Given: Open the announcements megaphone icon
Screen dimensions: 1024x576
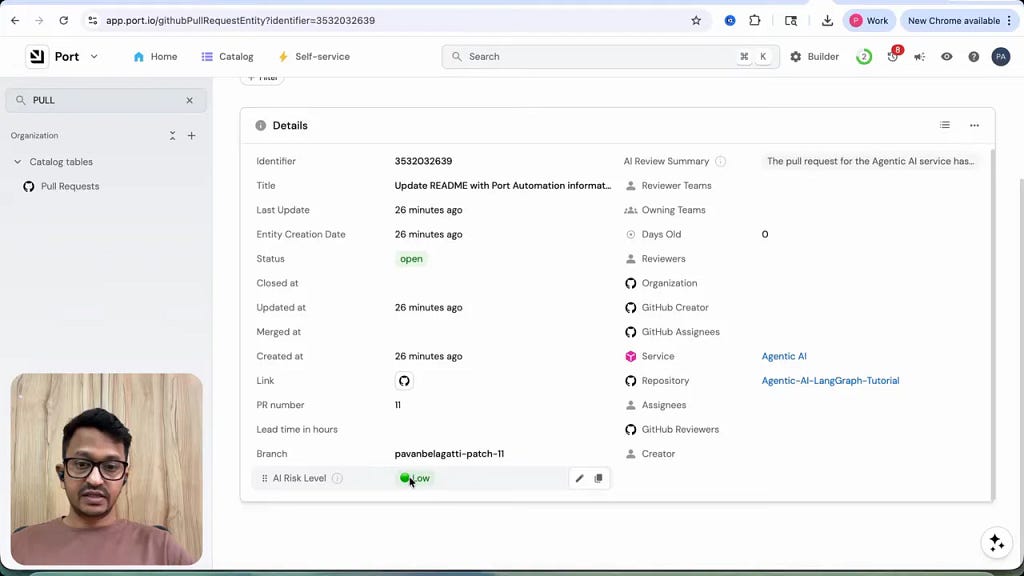Looking at the screenshot, I should pyautogui.click(x=920, y=57).
